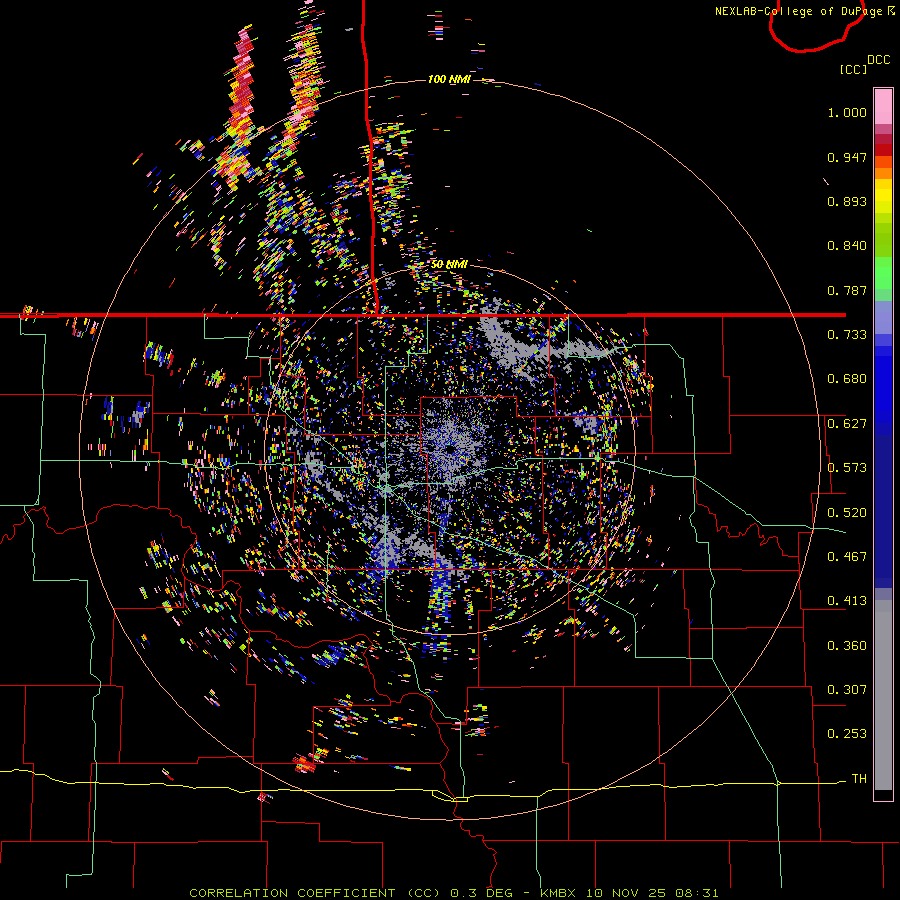Click the 0.520 legend value

tap(847, 513)
